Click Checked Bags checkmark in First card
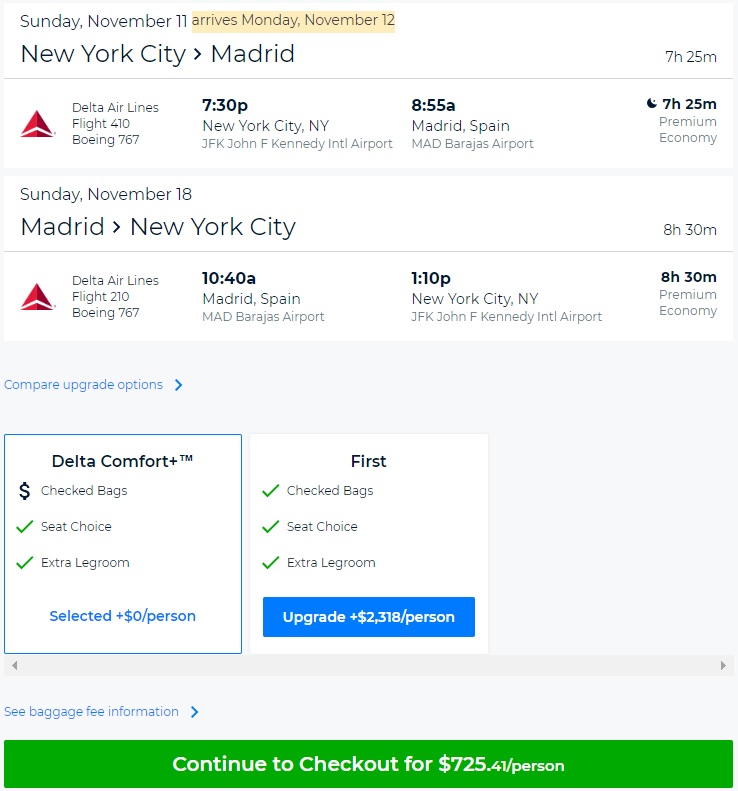This screenshot has height=791, width=738. pos(270,491)
